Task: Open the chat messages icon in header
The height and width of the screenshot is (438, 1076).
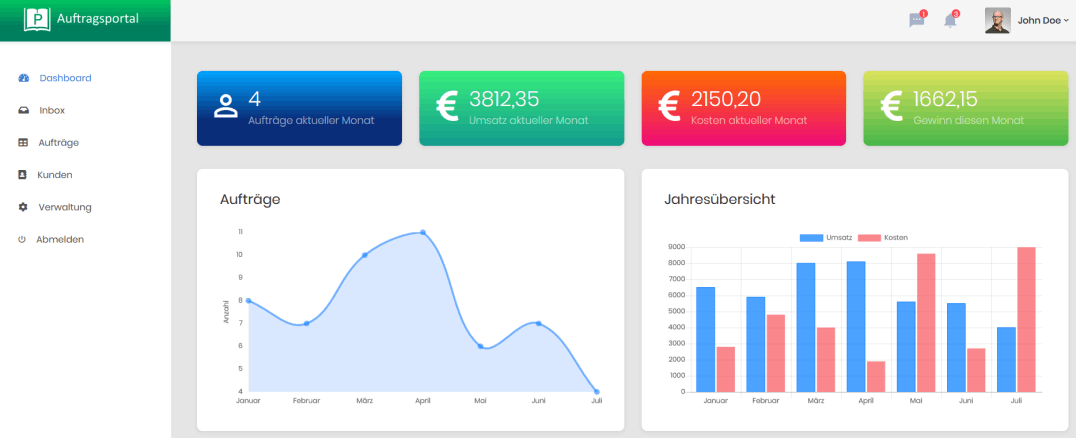Action: [x=916, y=21]
